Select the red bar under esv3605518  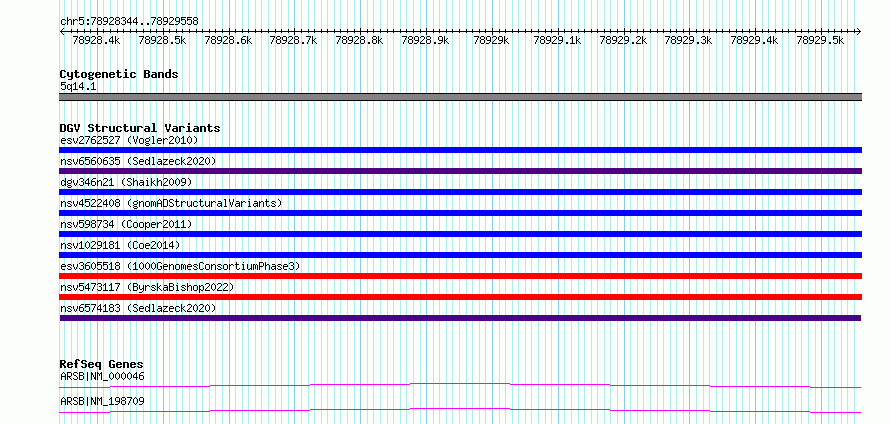[460, 276]
